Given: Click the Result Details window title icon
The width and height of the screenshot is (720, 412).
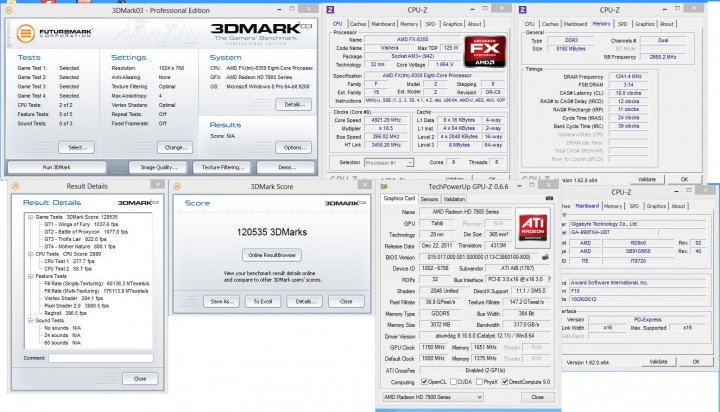Looking at the screenshot, I should click(x=15, y=186).
